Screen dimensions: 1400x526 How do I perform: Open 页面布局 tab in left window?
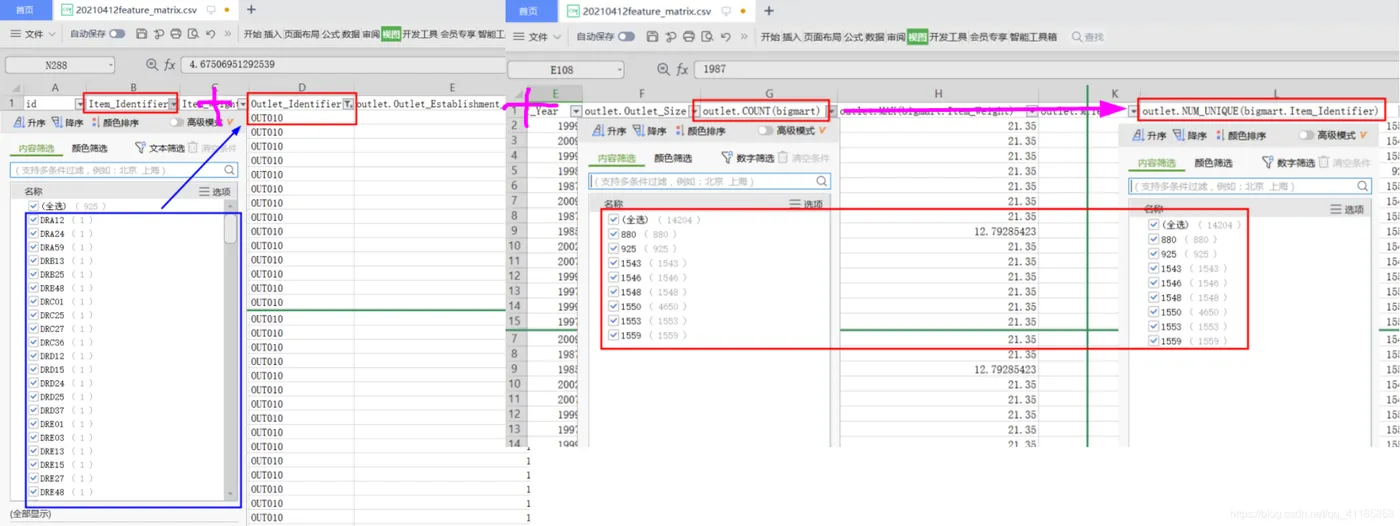[x=300, y=33]
